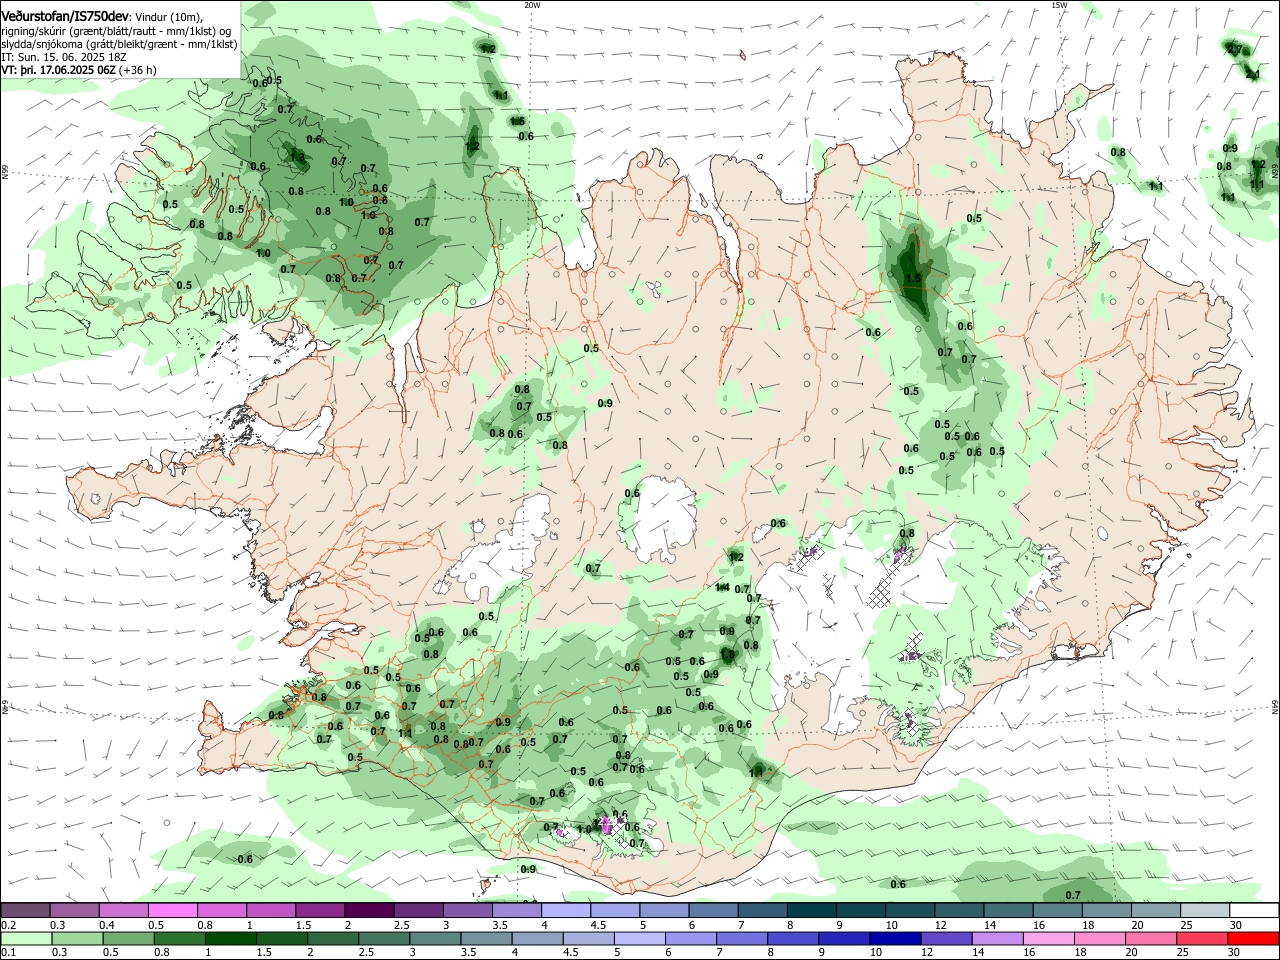Viewport: 1280px width, 960px height.
Task: Click the 'IT: Sun. 15. 06. 2025 18Z' line
Action: 64,58
